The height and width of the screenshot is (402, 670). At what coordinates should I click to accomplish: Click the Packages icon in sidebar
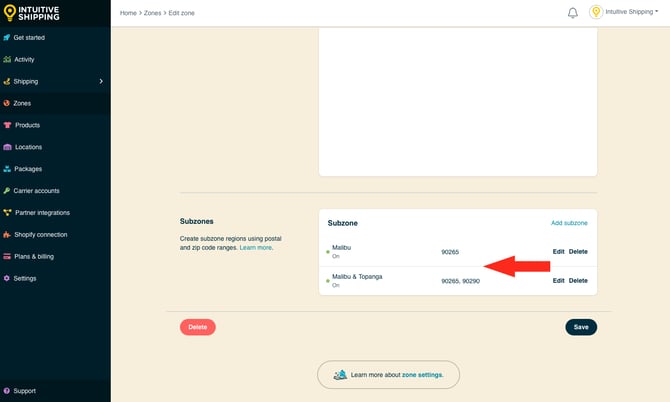(7, 169)
